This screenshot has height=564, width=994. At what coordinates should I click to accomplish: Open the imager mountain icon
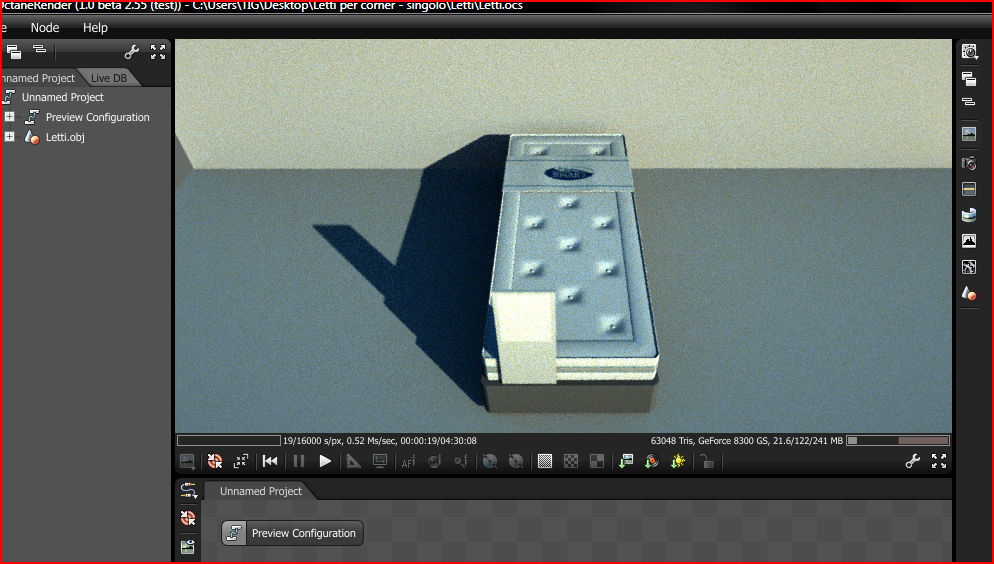[969, 241]
